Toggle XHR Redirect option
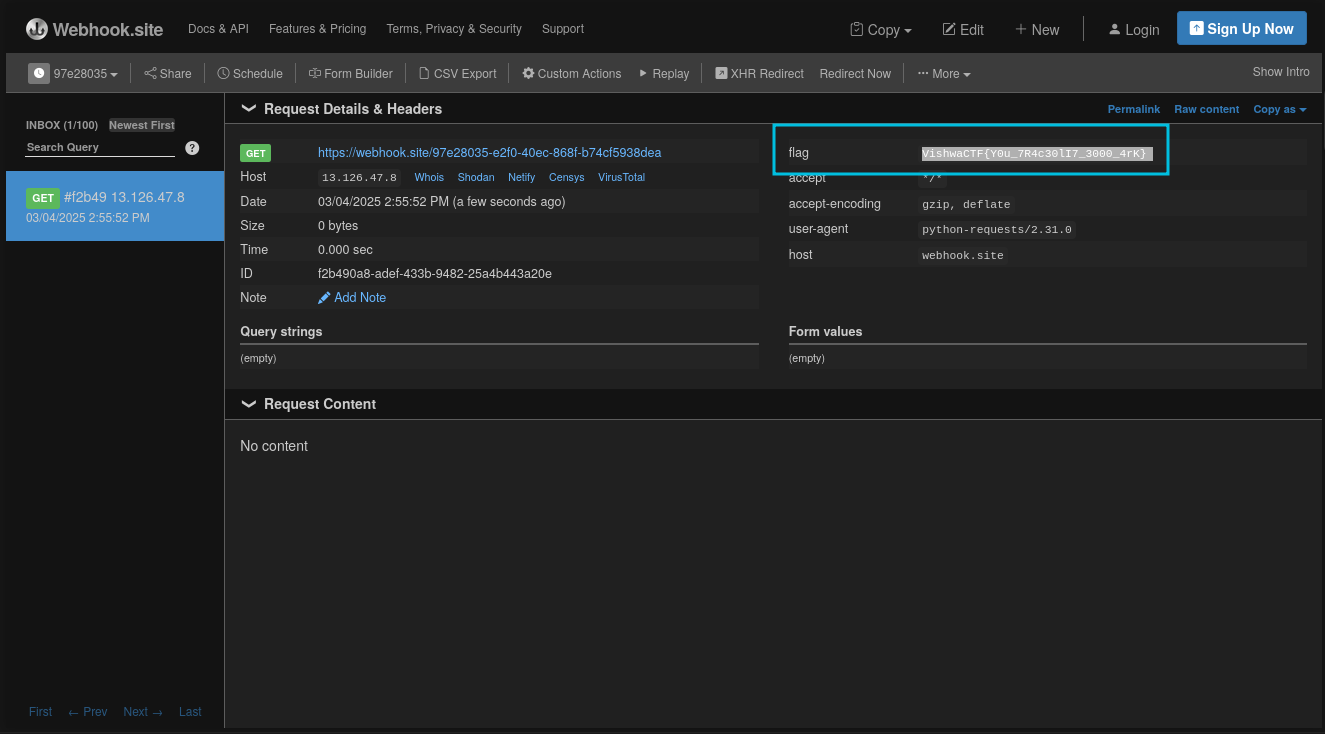The image size is (1325, 734). 759,73
